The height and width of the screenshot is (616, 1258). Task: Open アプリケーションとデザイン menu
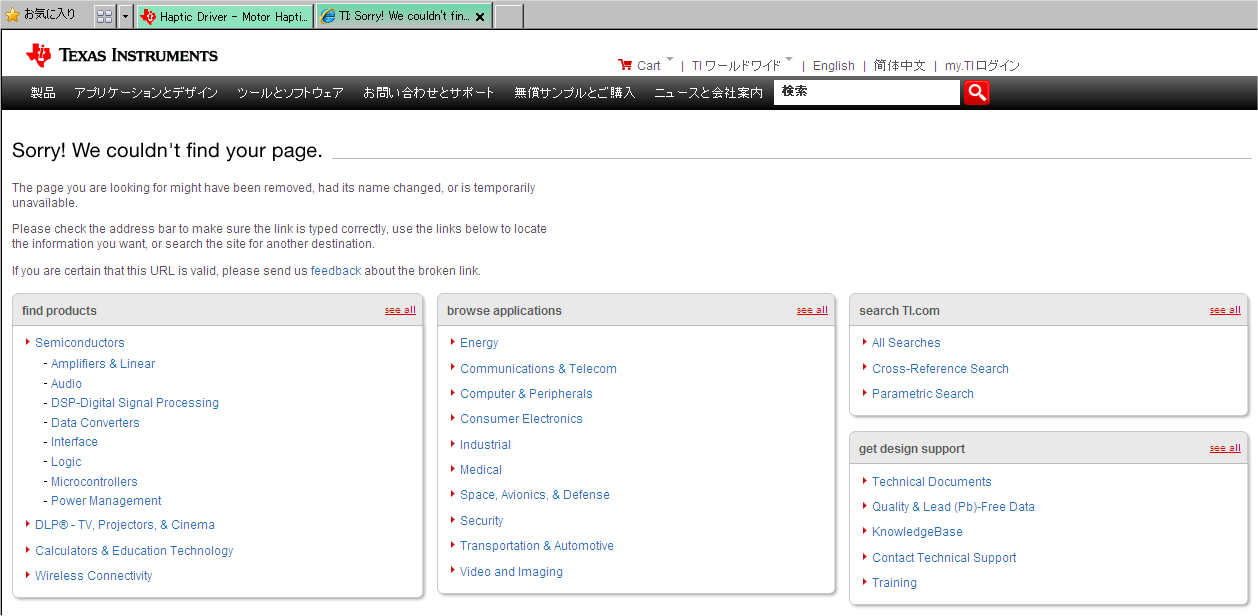point(146,92)
